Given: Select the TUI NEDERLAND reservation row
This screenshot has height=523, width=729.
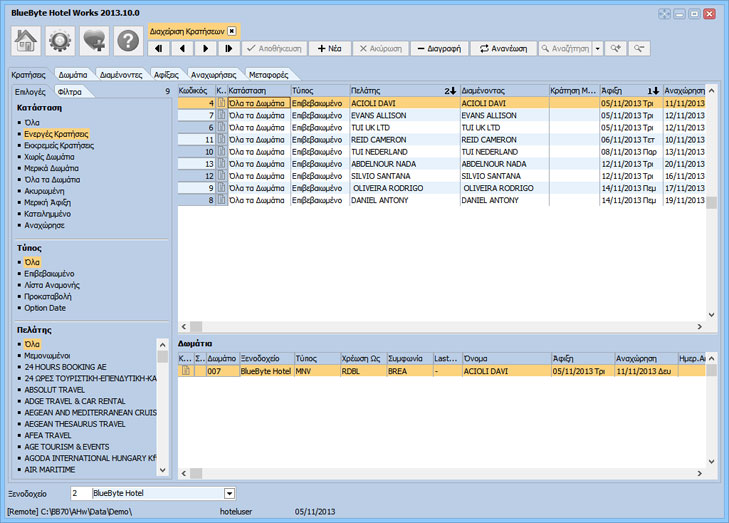Looking at the screenshot, I should (x=400, y=151).
